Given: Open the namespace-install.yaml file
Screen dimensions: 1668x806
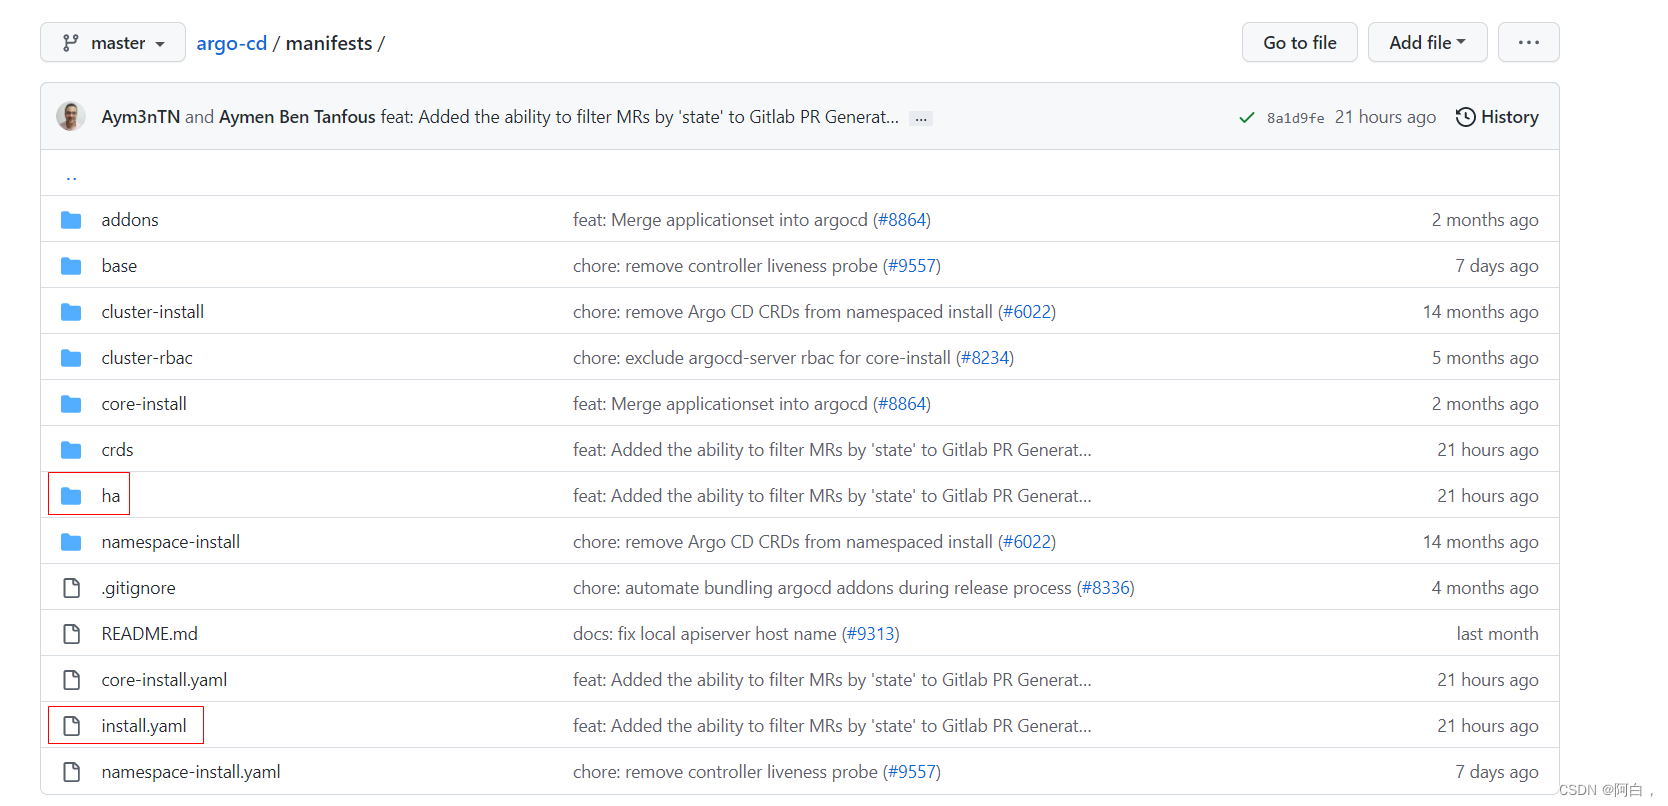Looking at the screenshot, I should pos(190,772).
